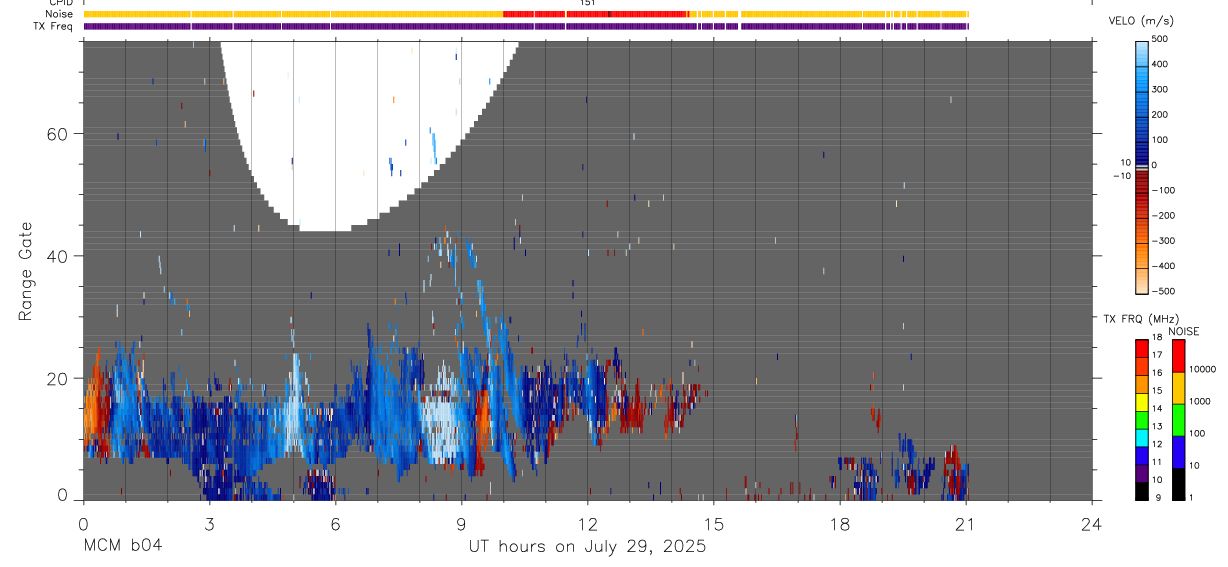1228x567 pixels.
Task: Click the 1 label on NOISE scale
Action: coord(1192,497)
